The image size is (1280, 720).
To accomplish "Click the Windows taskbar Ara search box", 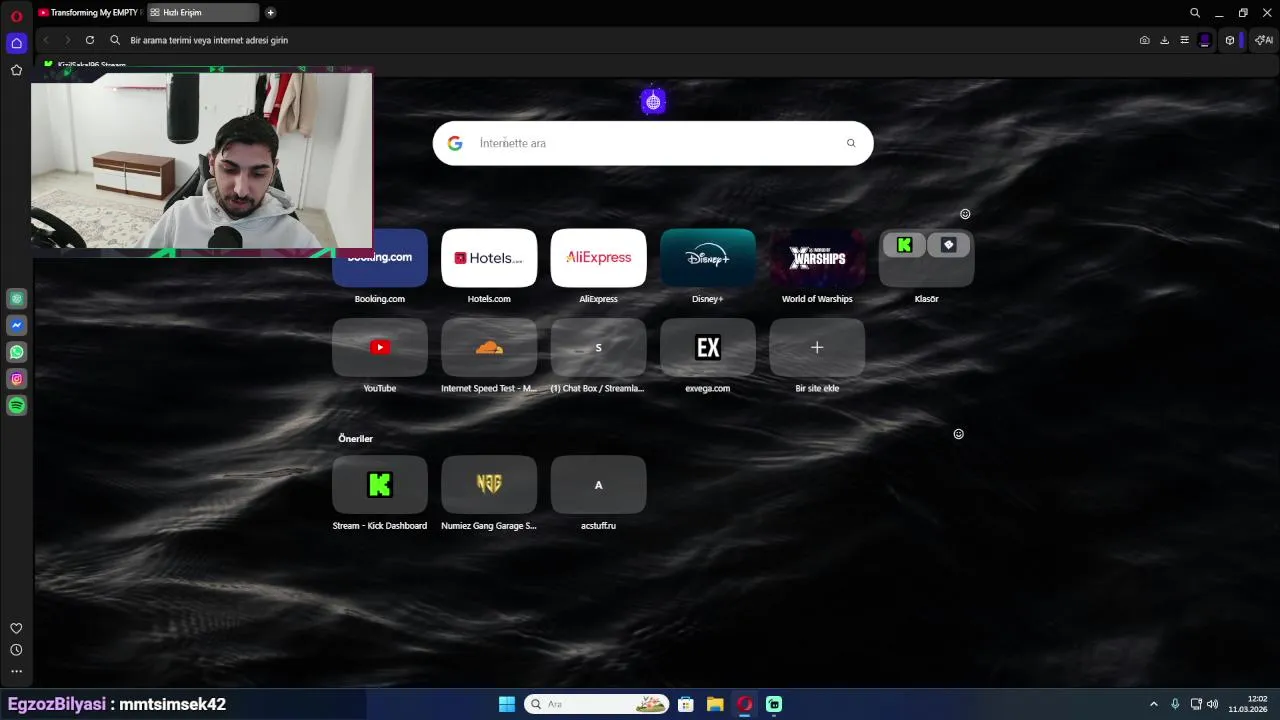I will [x=597, y=704].
